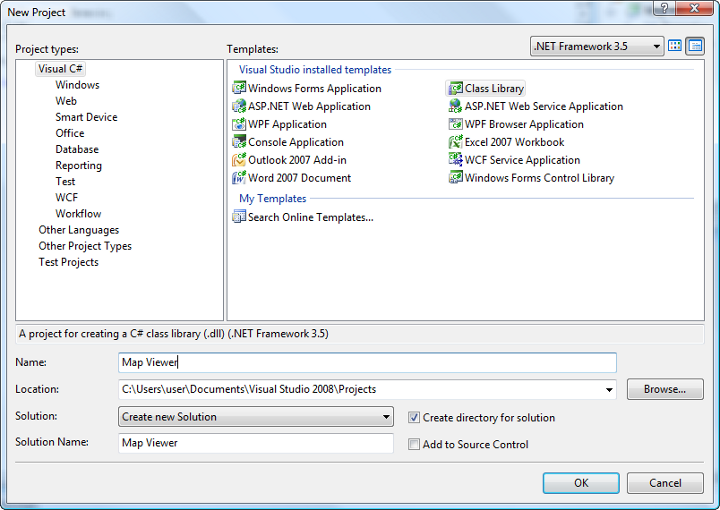Select Windows under Visual C#
The image size is (720, 510).
pyautogui.click(x=77, y=85)
